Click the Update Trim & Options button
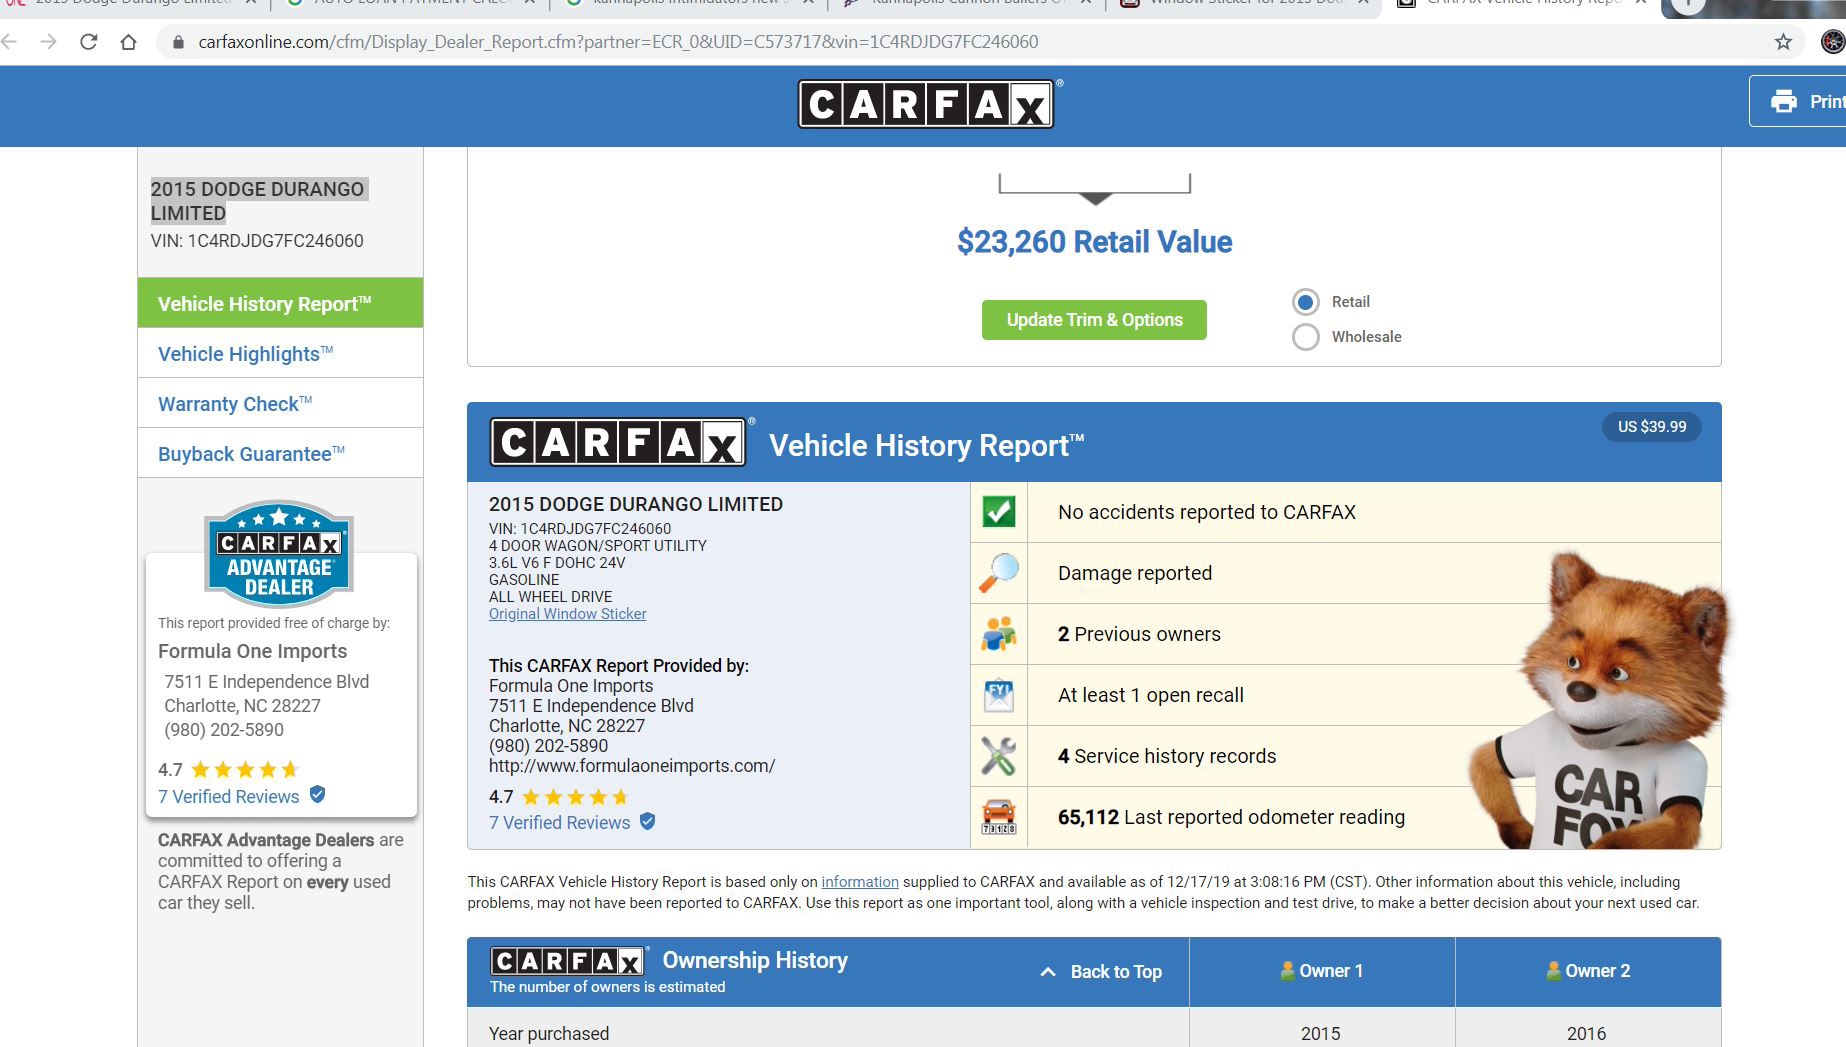Viewport: 1846px width, 1047px height. pyautogui.click(x=1094, y=320)
